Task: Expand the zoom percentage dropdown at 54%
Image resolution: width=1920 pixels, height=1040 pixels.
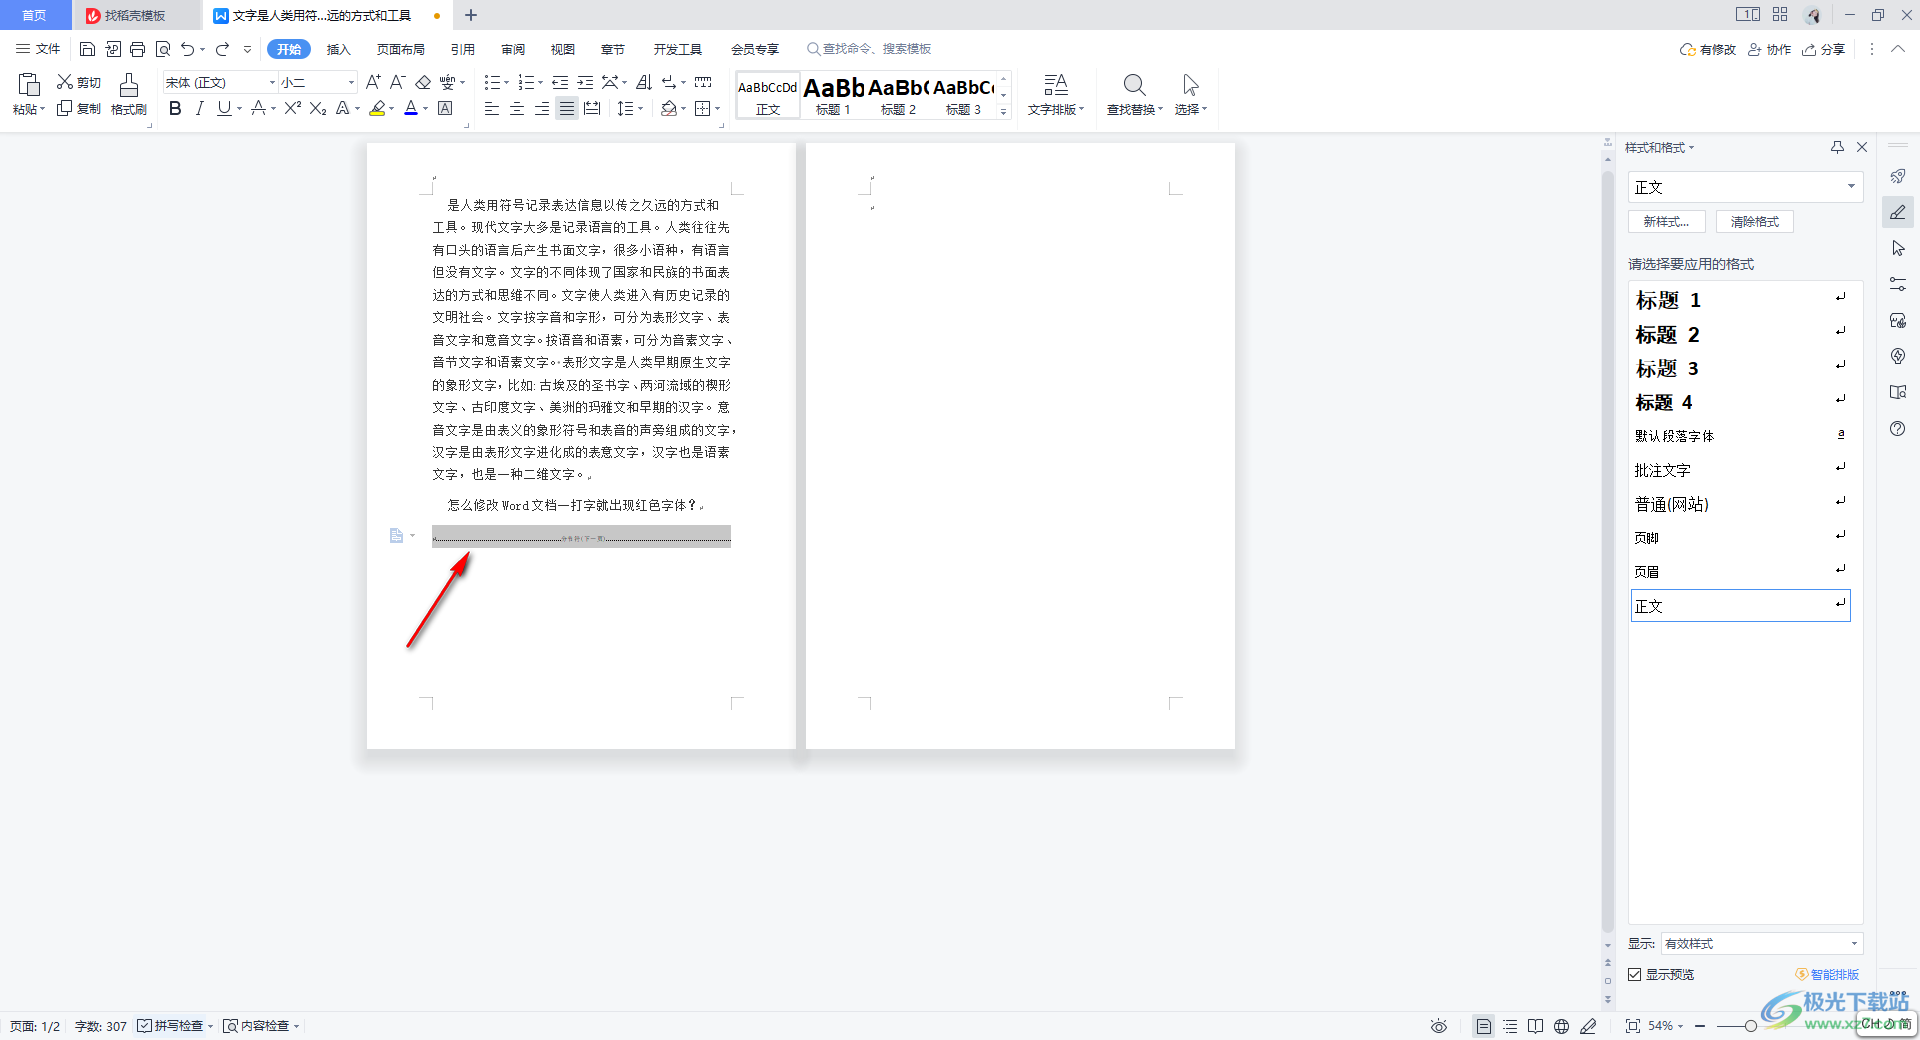Action: click(1681, 1026)
